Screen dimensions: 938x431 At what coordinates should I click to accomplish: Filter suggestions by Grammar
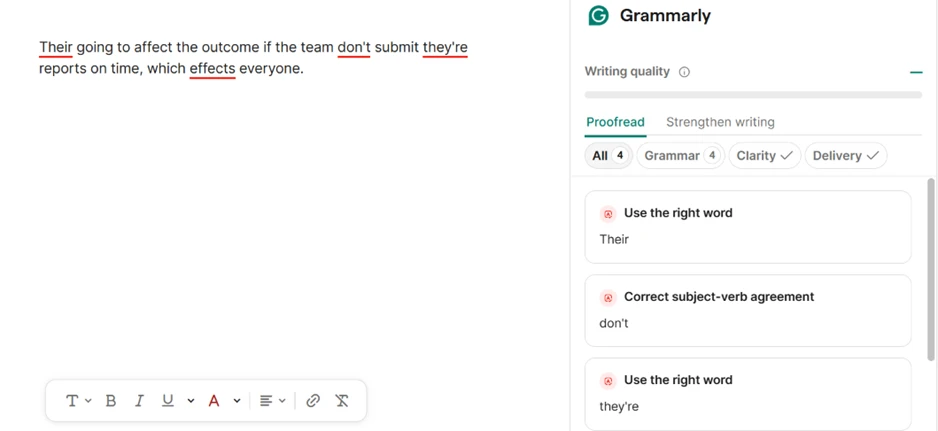[x=681, y=156]
